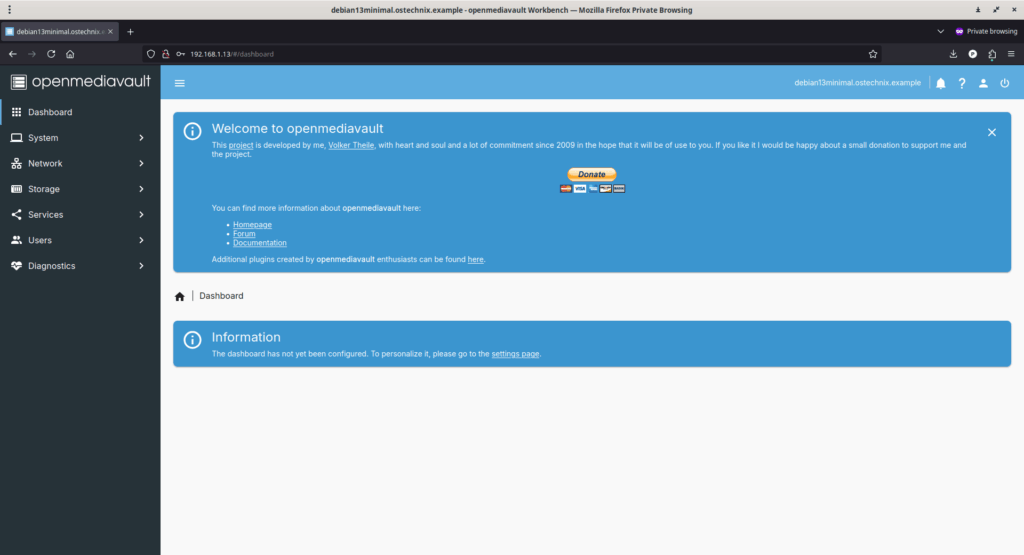Image resolution: width=1024 pixels, height=555 pixels.
Task: Go back with browser back arrow
Action: point(13,54)
